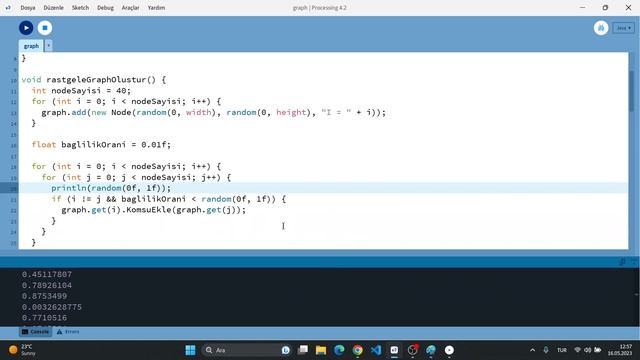Open Task View on the taskbar
The height and width of the screenshot is (360, 640).
pyautogui.click(x=303, y=350)
